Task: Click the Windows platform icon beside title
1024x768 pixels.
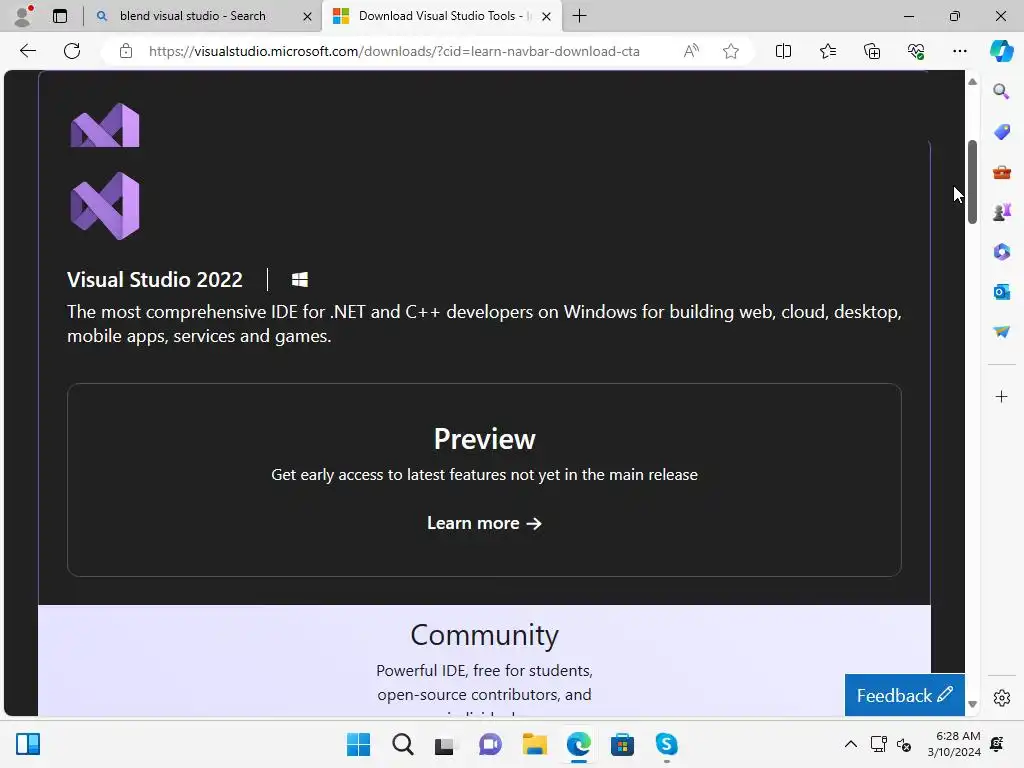Action: click(300, 280)
